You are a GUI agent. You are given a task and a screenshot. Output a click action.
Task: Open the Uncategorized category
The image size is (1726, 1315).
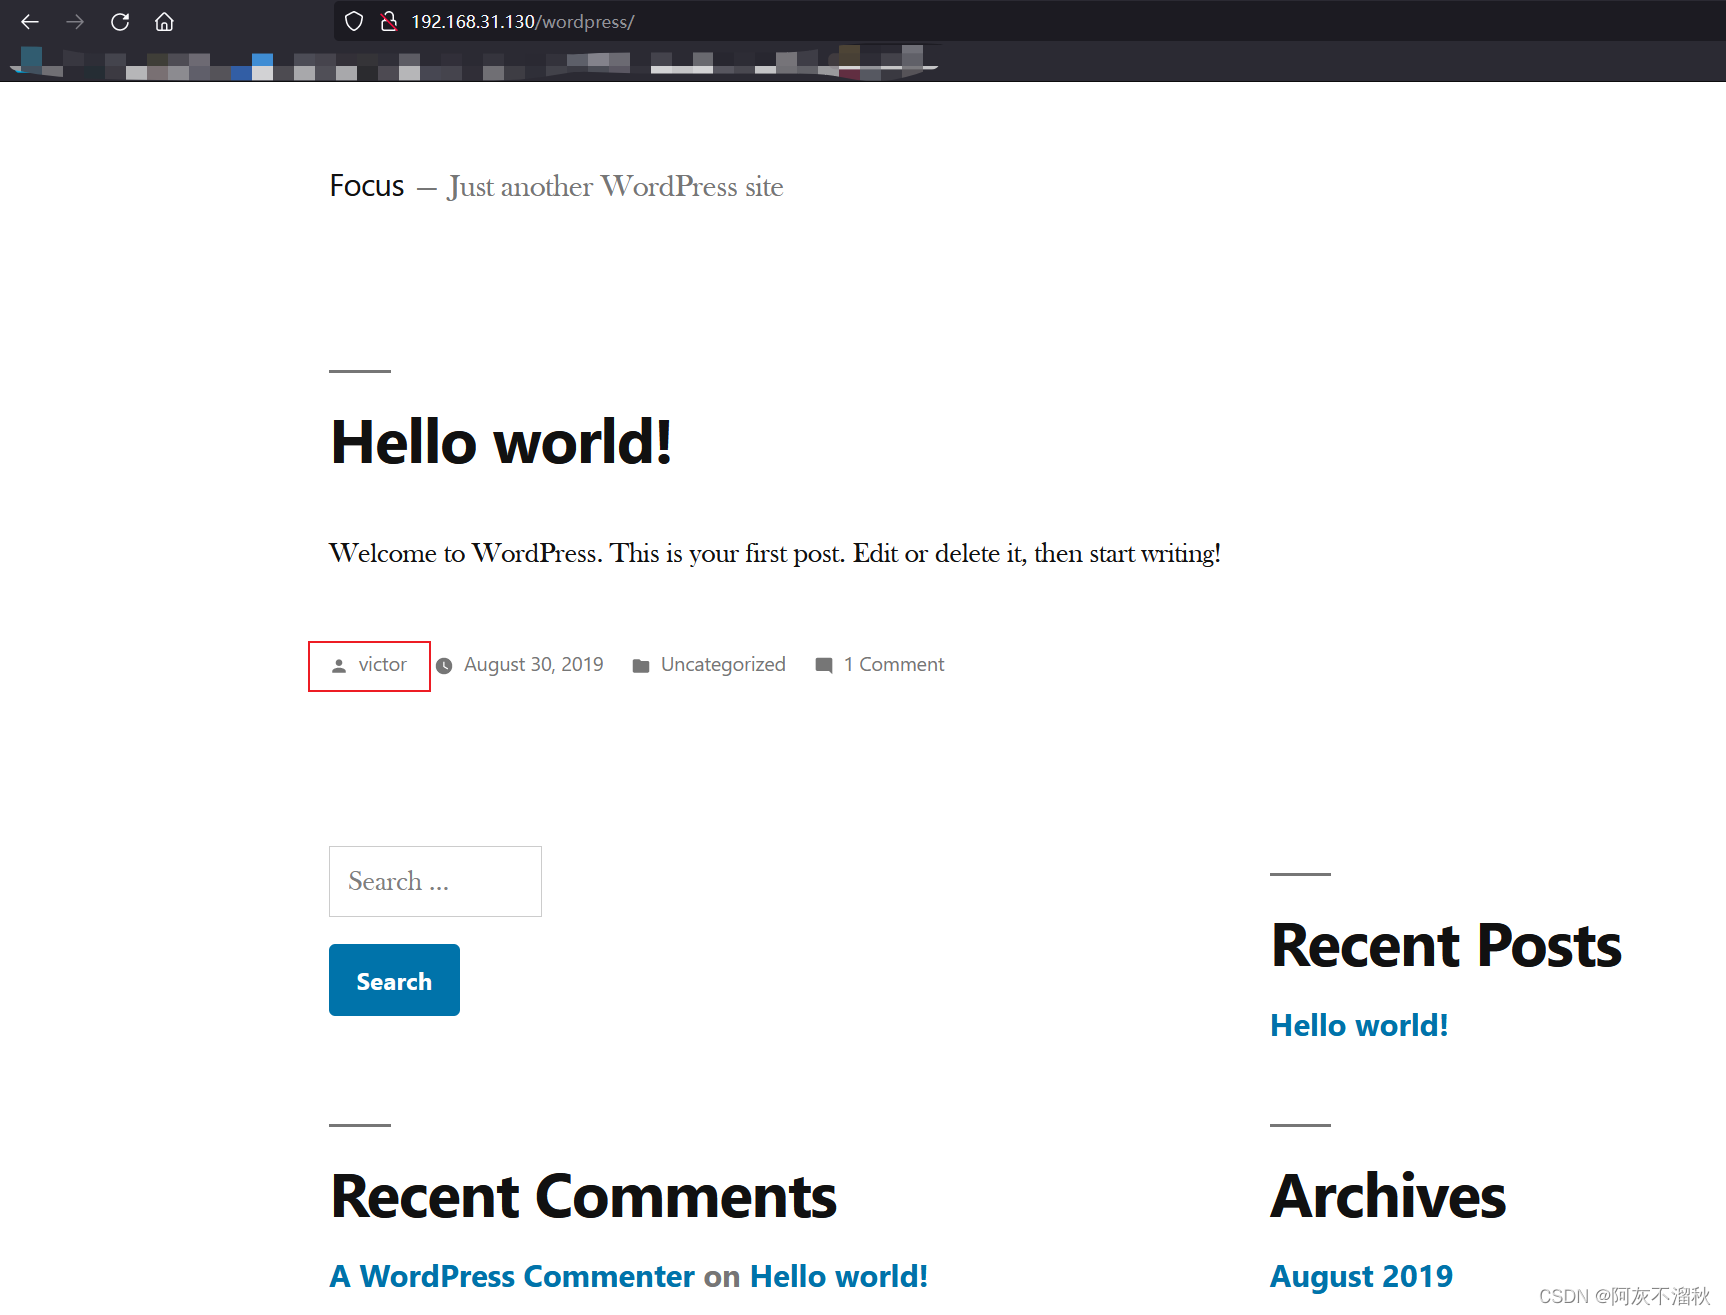(723, 664)
